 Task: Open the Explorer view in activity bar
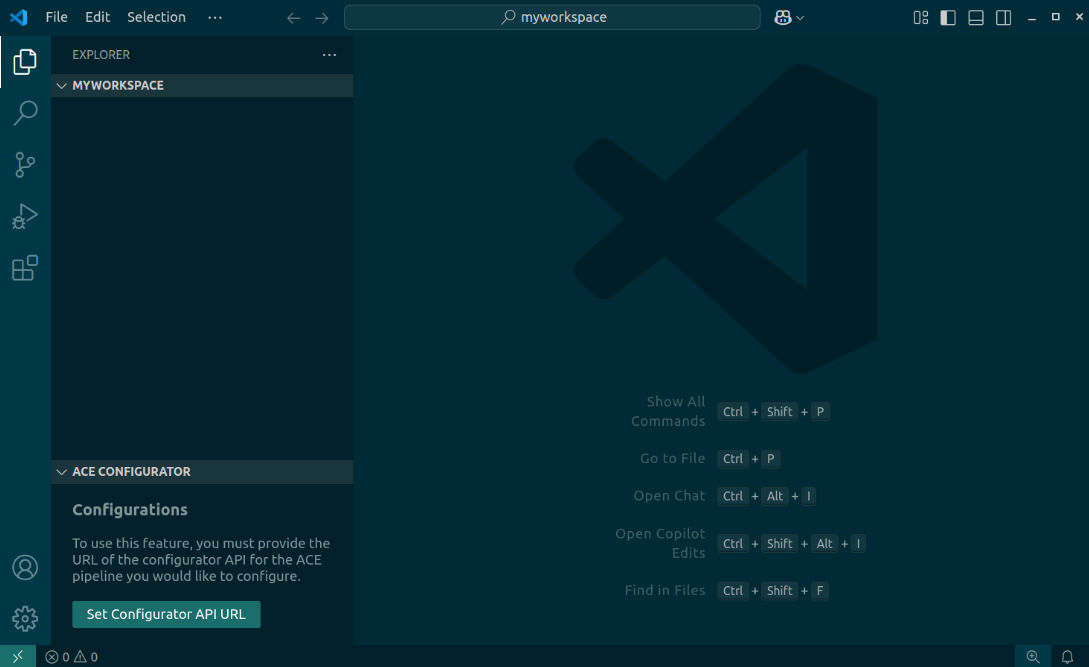pos(25,62)
